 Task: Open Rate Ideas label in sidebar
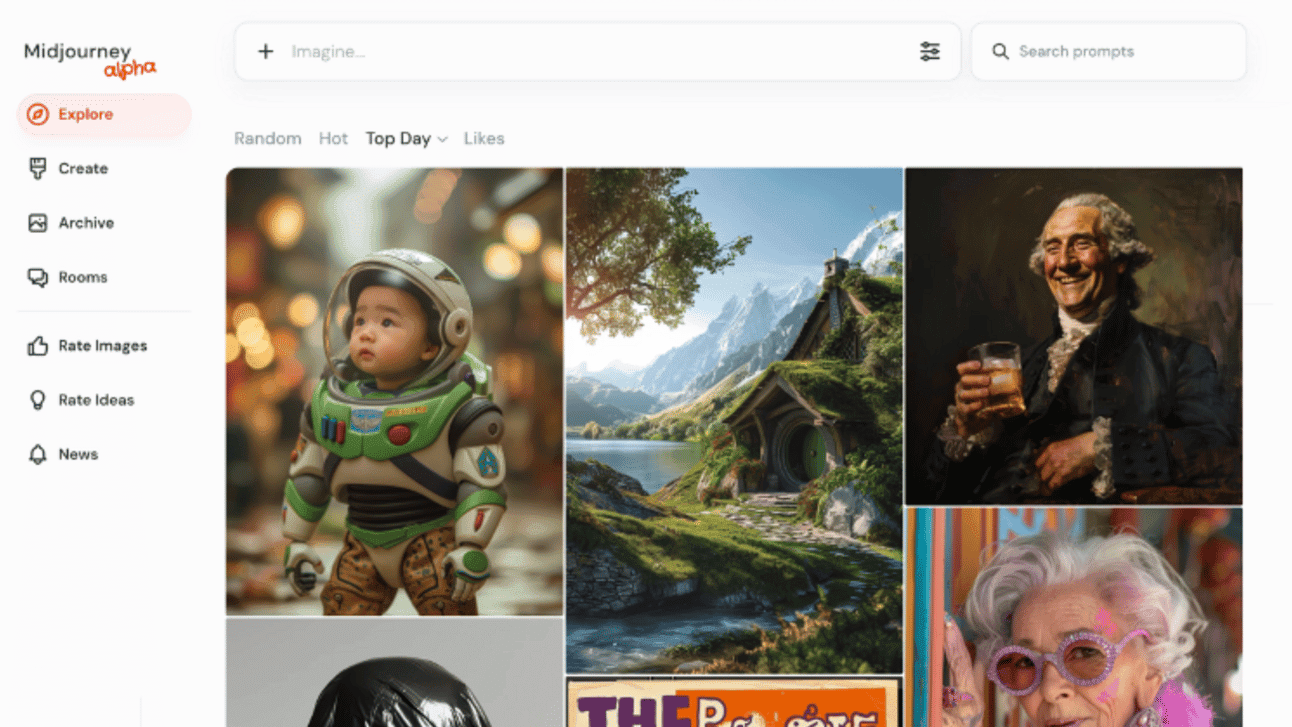[96, 400]
